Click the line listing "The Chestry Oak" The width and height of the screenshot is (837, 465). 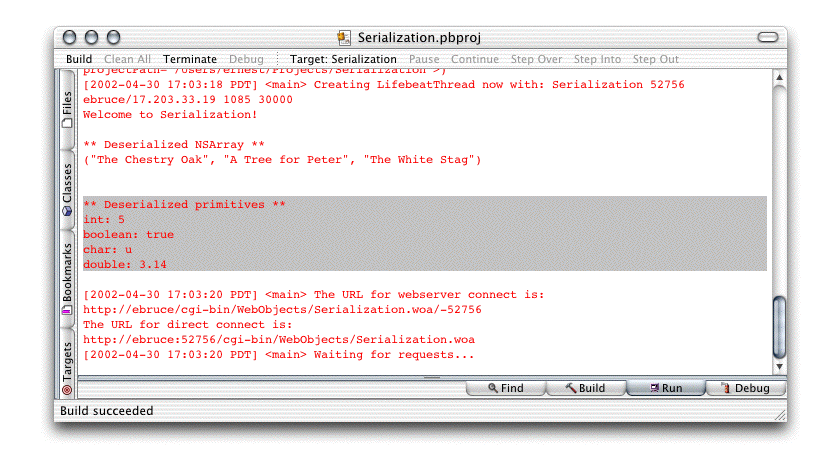pyautogui.click(x=282, y=160)
